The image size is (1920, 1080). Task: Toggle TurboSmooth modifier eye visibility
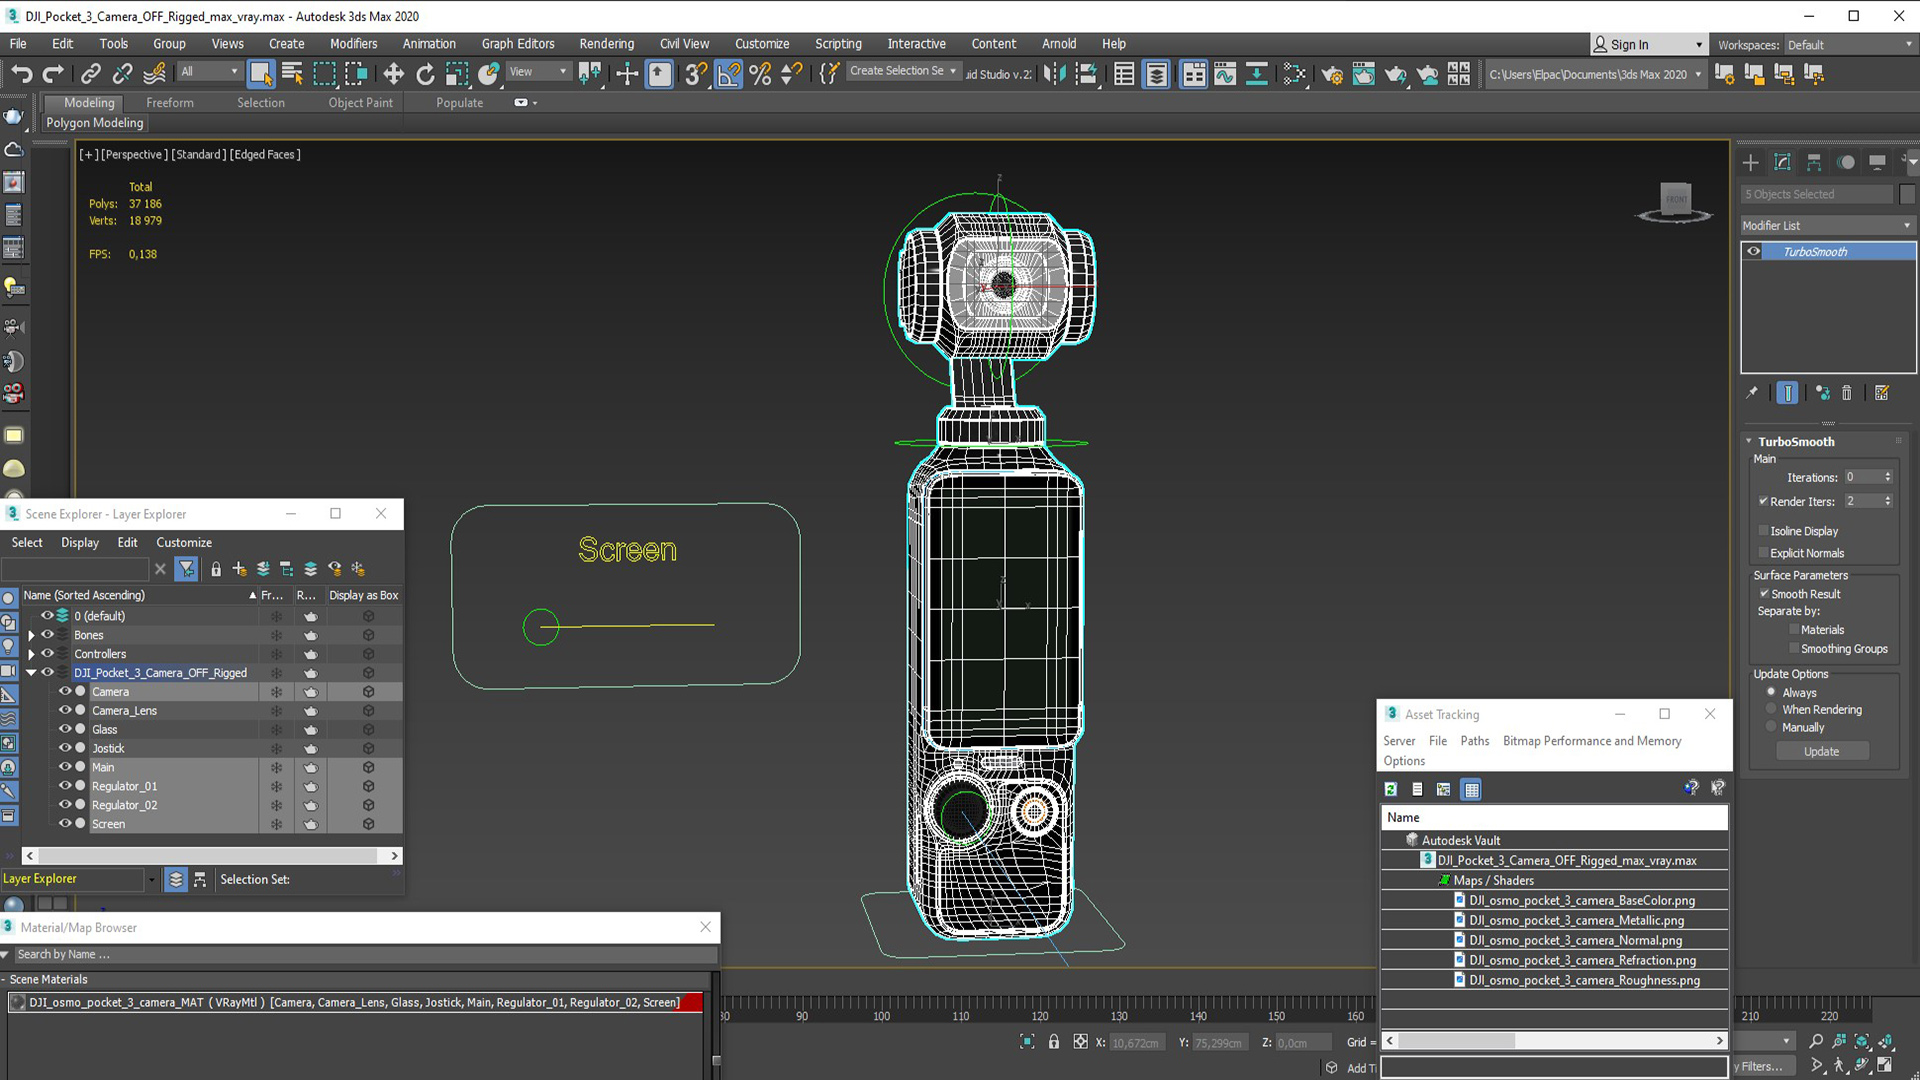coord(1754,252)
